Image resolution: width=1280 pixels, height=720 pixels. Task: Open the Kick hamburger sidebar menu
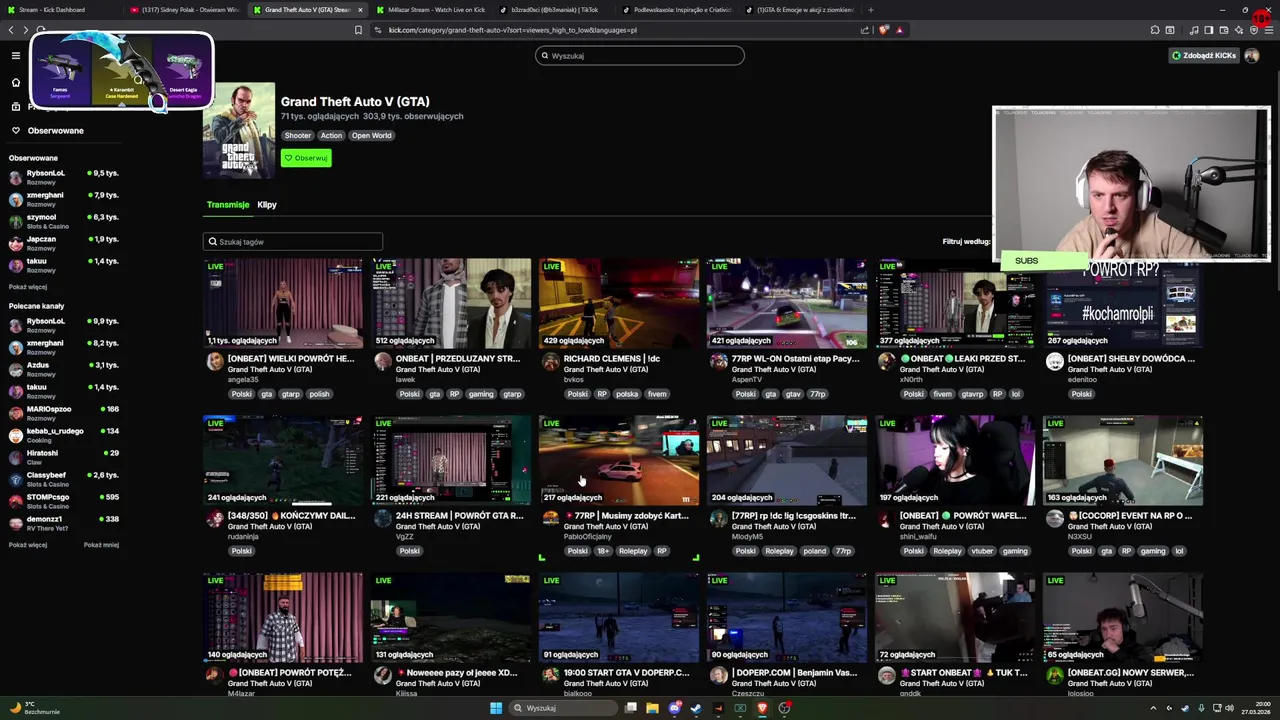pos(16,56)
